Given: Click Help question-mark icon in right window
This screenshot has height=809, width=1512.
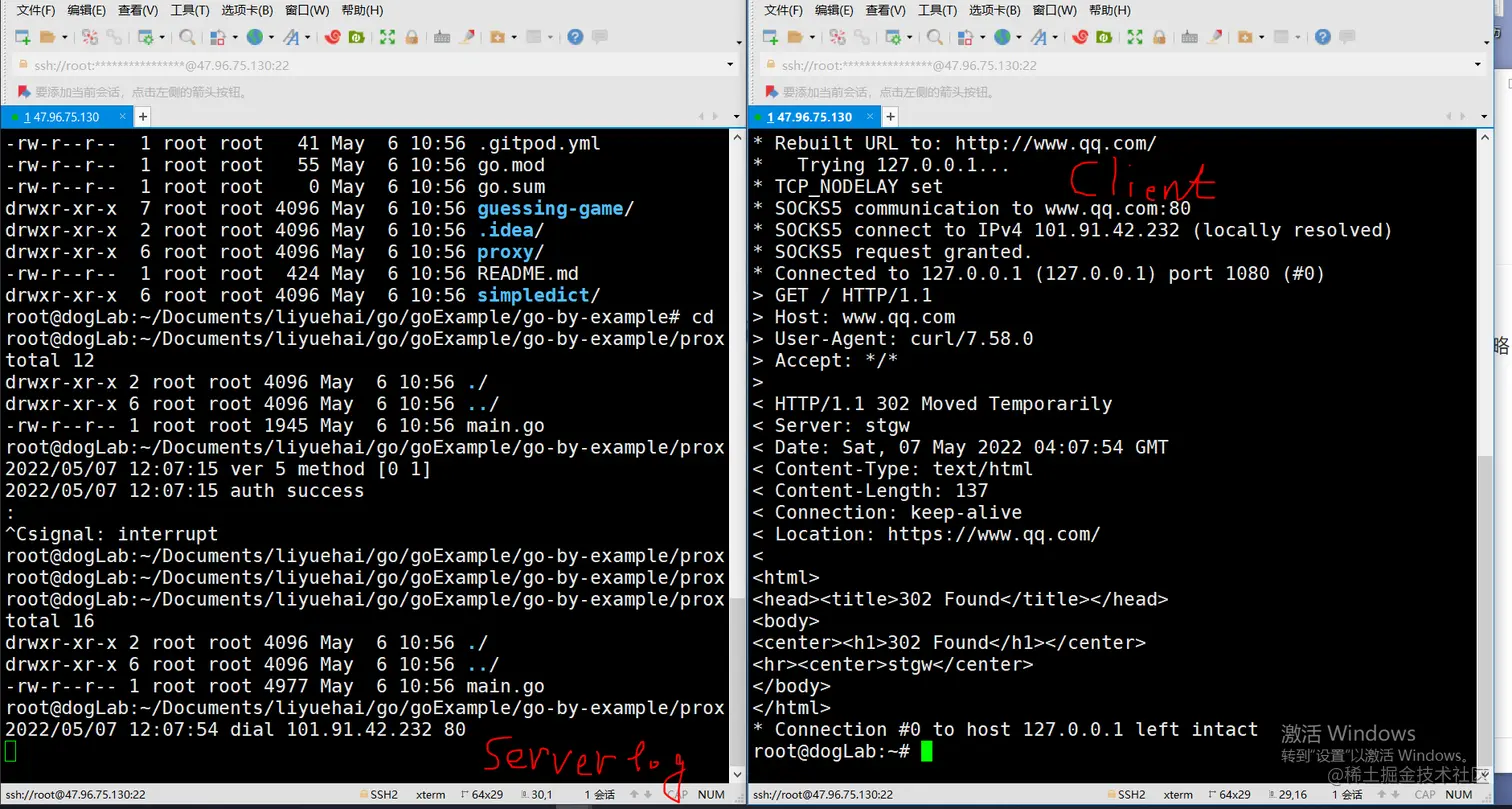Looking at the screenshot, I should [1323, 37].
